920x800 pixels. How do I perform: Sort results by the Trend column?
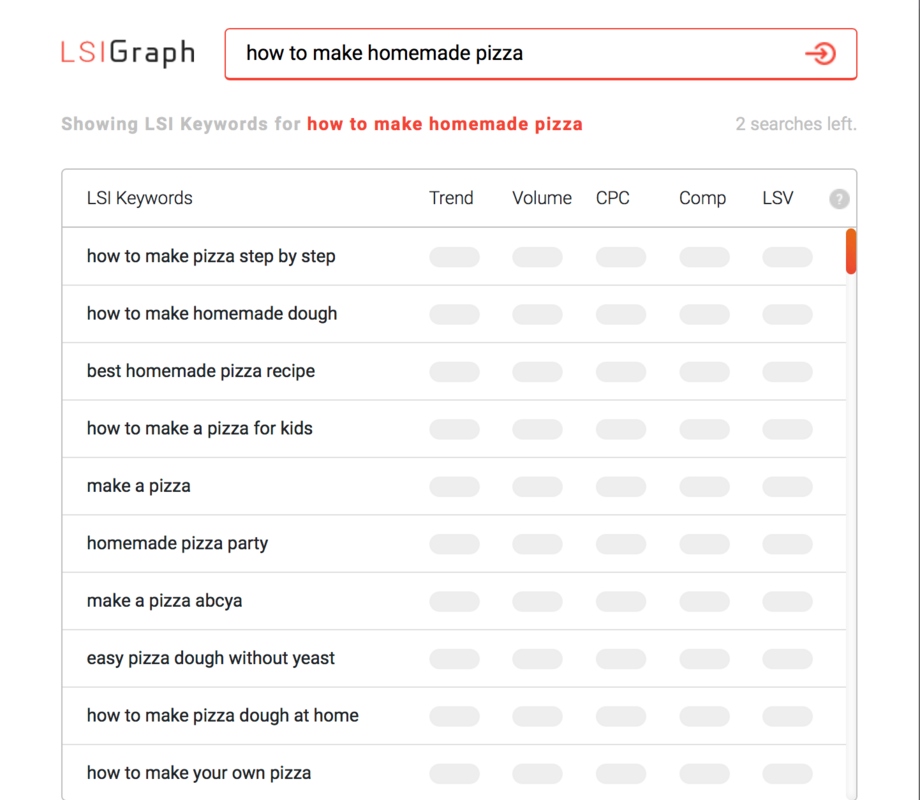pos(451,198)
